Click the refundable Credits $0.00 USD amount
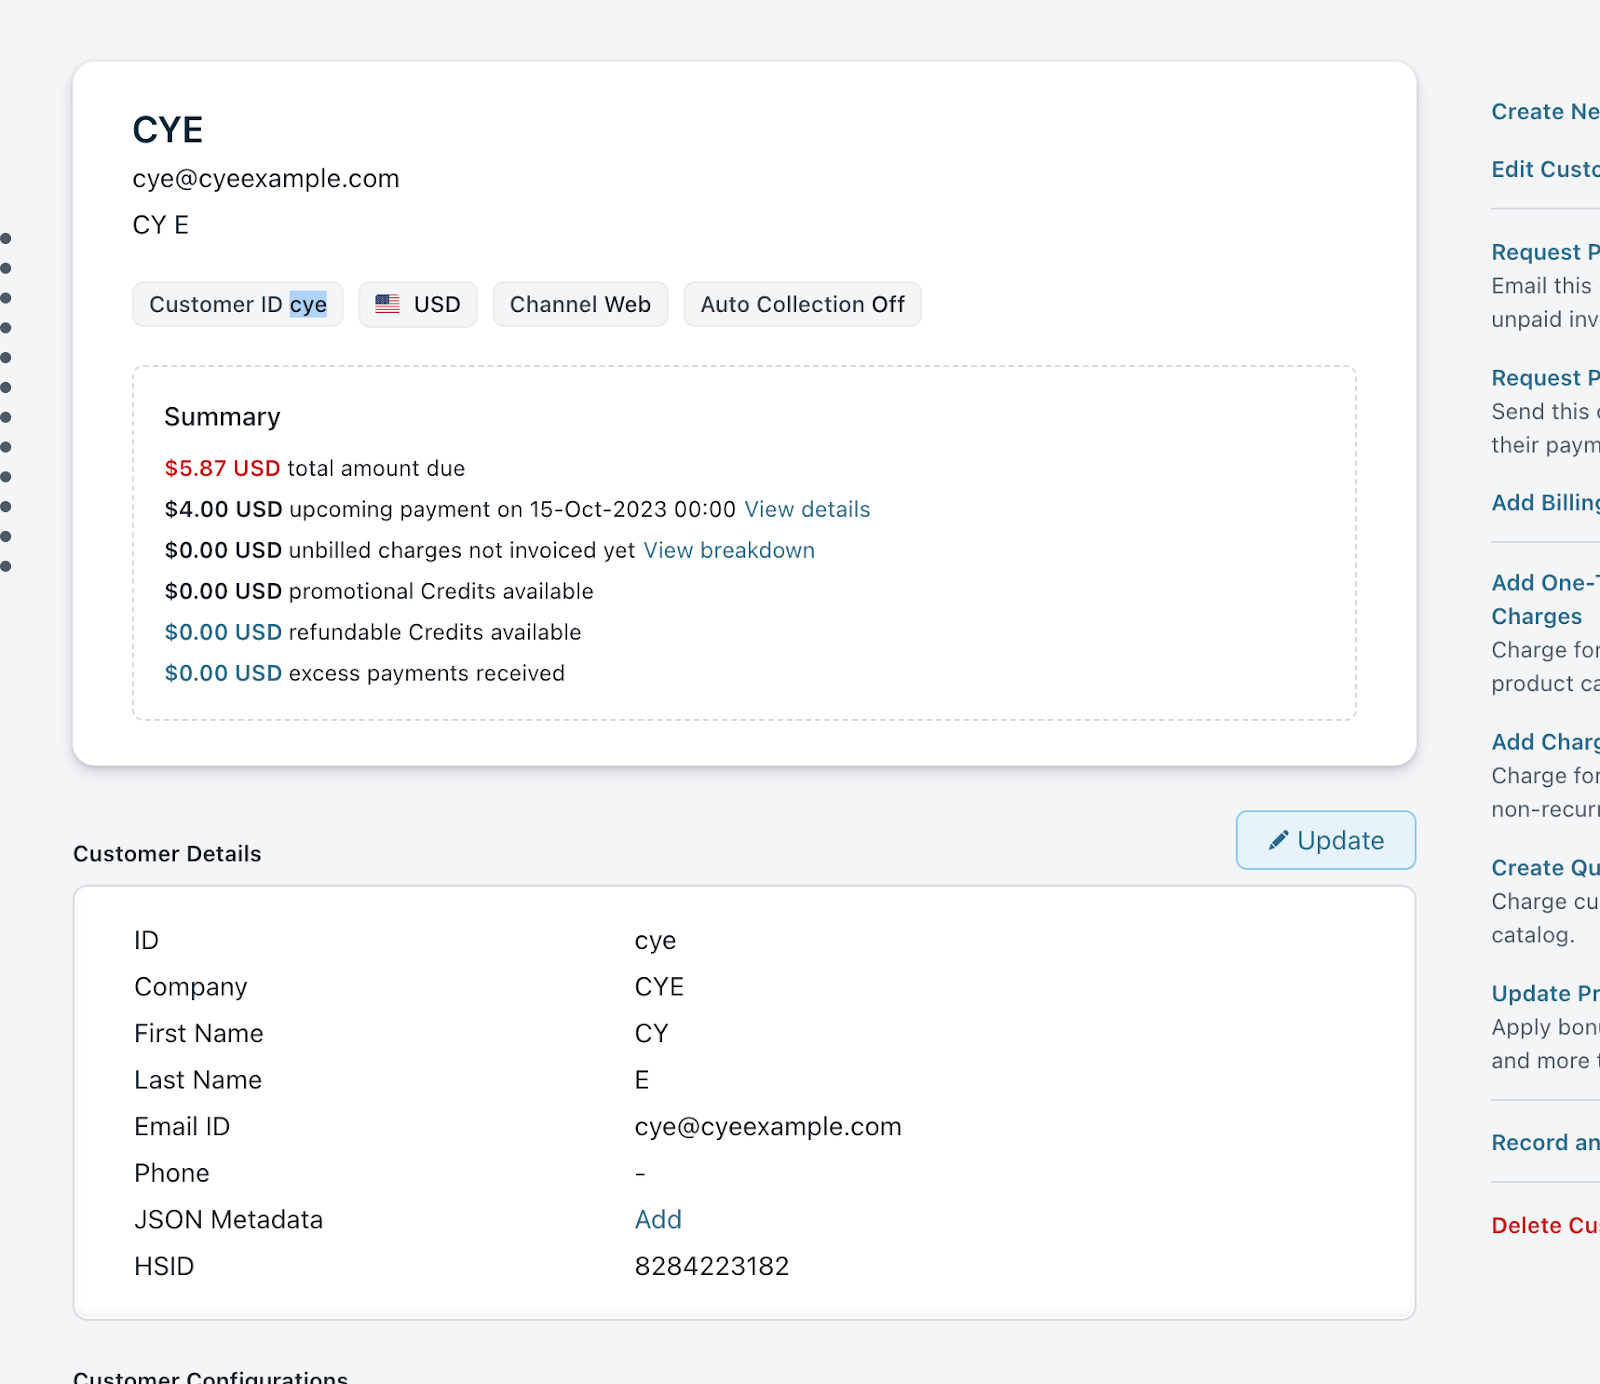 point(223,632)
